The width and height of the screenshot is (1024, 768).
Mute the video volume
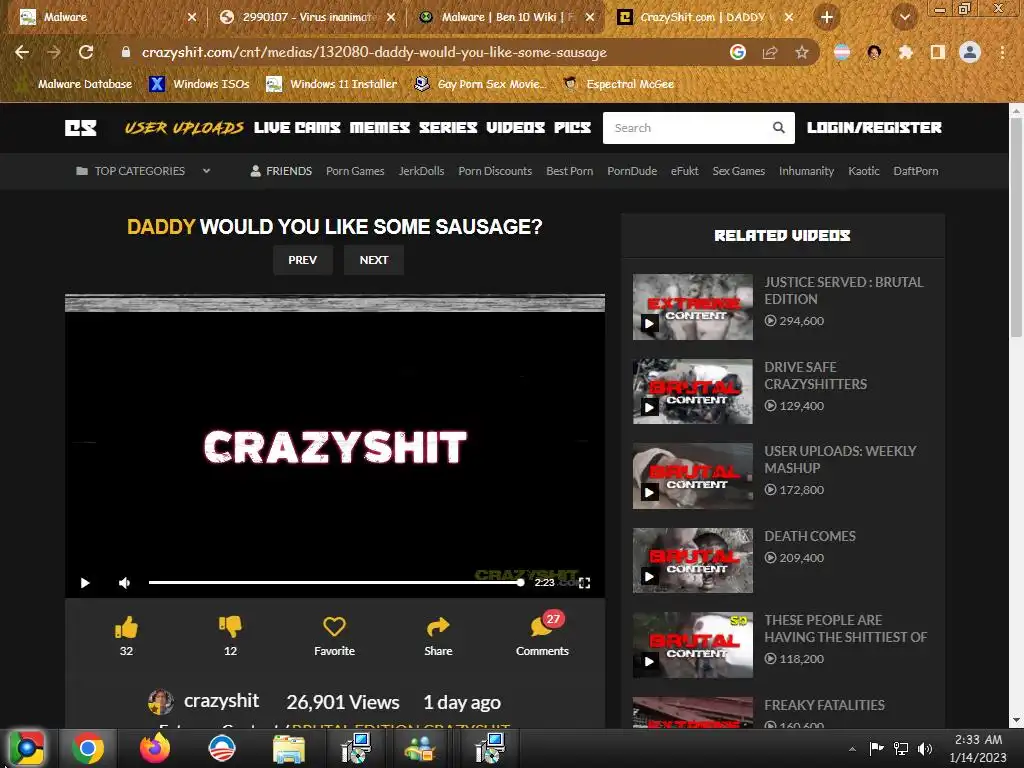pos(125,583)
